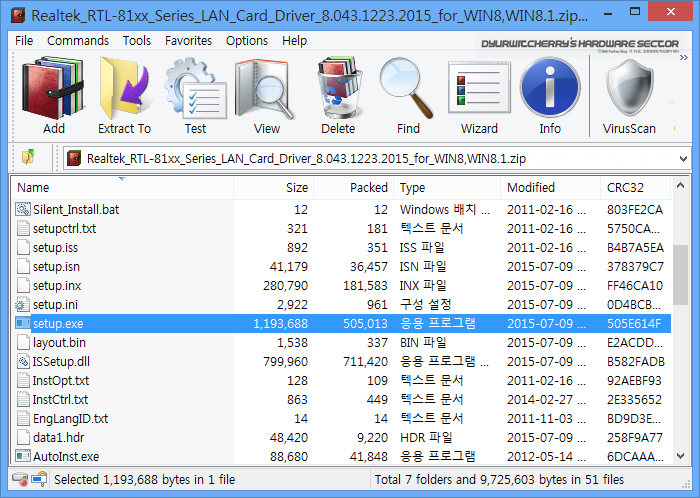Click file name AutoInst.exe

tap(66, 456)
